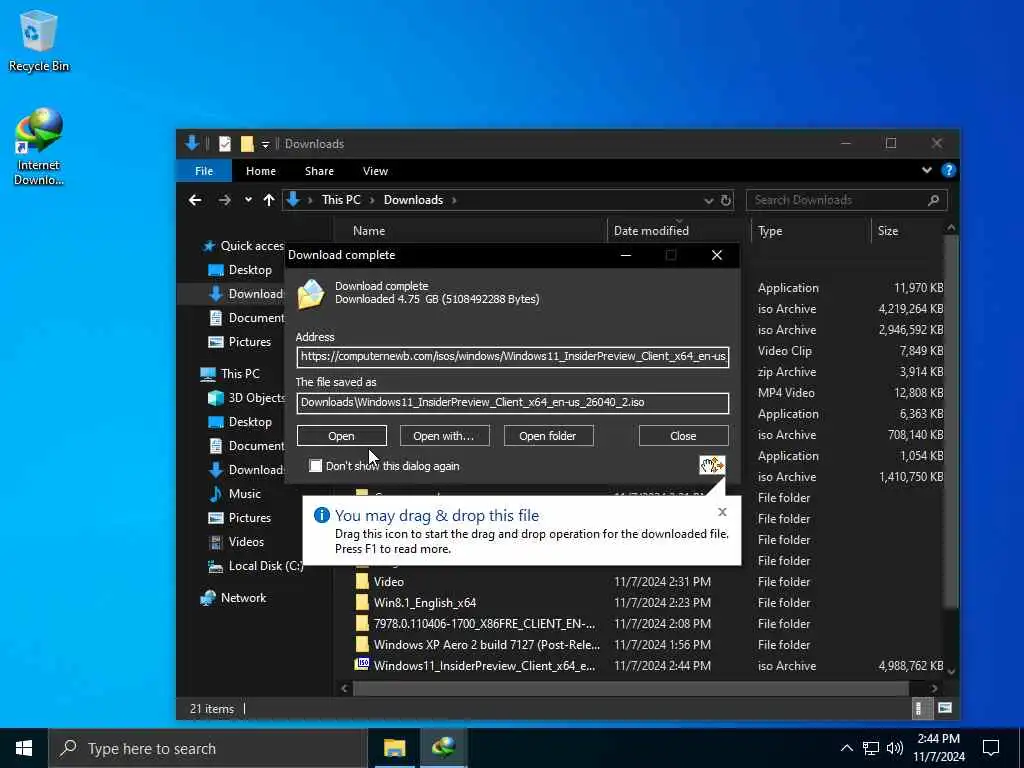The width and height of the screenshot is (1024, 768).
Task: Open the Share ribbon tab
Action: pyautogui.click(x=319, y=170)
